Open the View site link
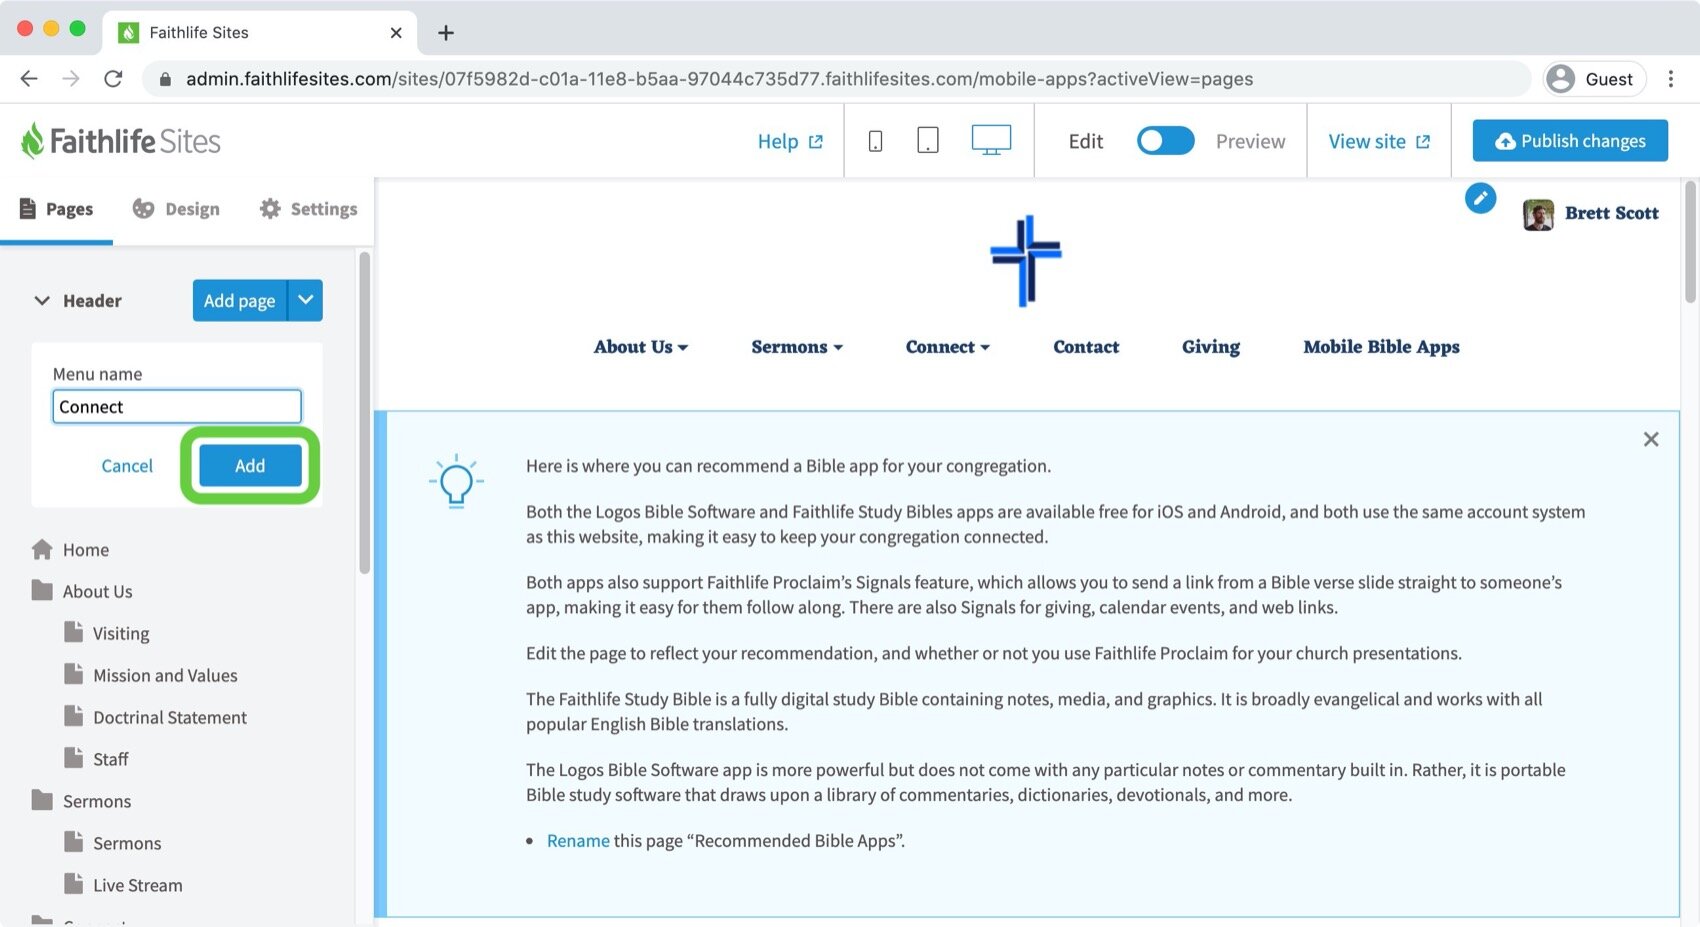The height and width of the screenshot is (927, 1700). point(1379,141)
